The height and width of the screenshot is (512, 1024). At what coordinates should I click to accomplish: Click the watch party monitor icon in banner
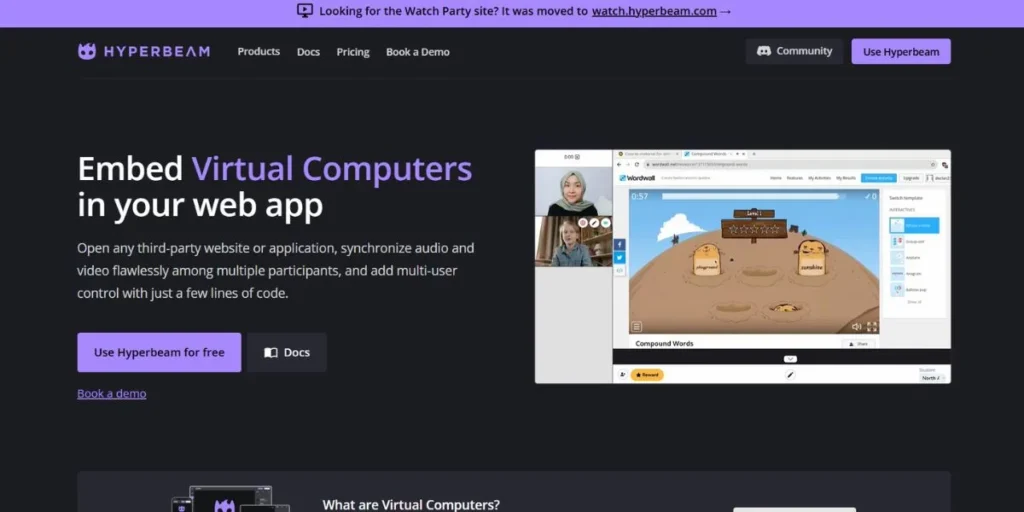tap(305, 10)
